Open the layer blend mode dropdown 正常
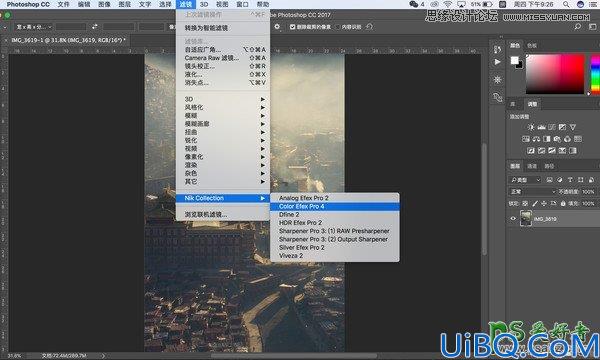 [532, 191]
